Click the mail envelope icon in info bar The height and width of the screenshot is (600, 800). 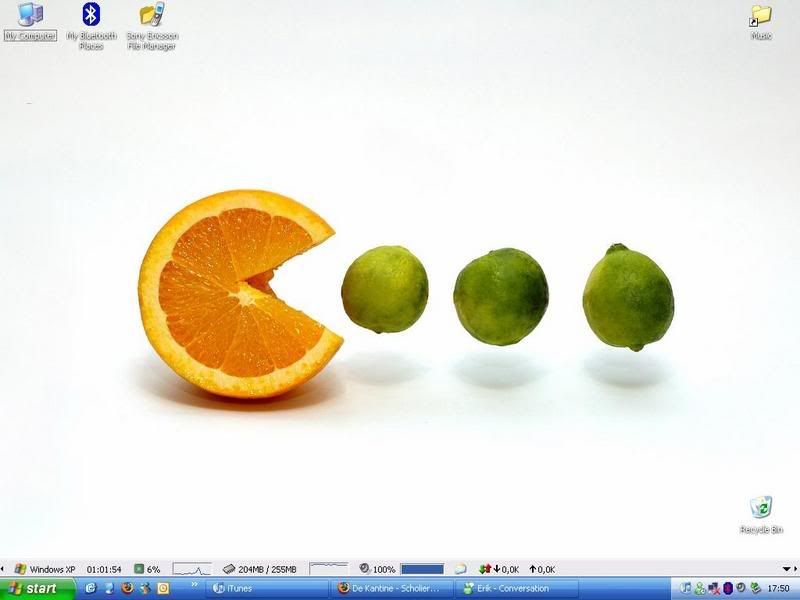click(460, 568)
